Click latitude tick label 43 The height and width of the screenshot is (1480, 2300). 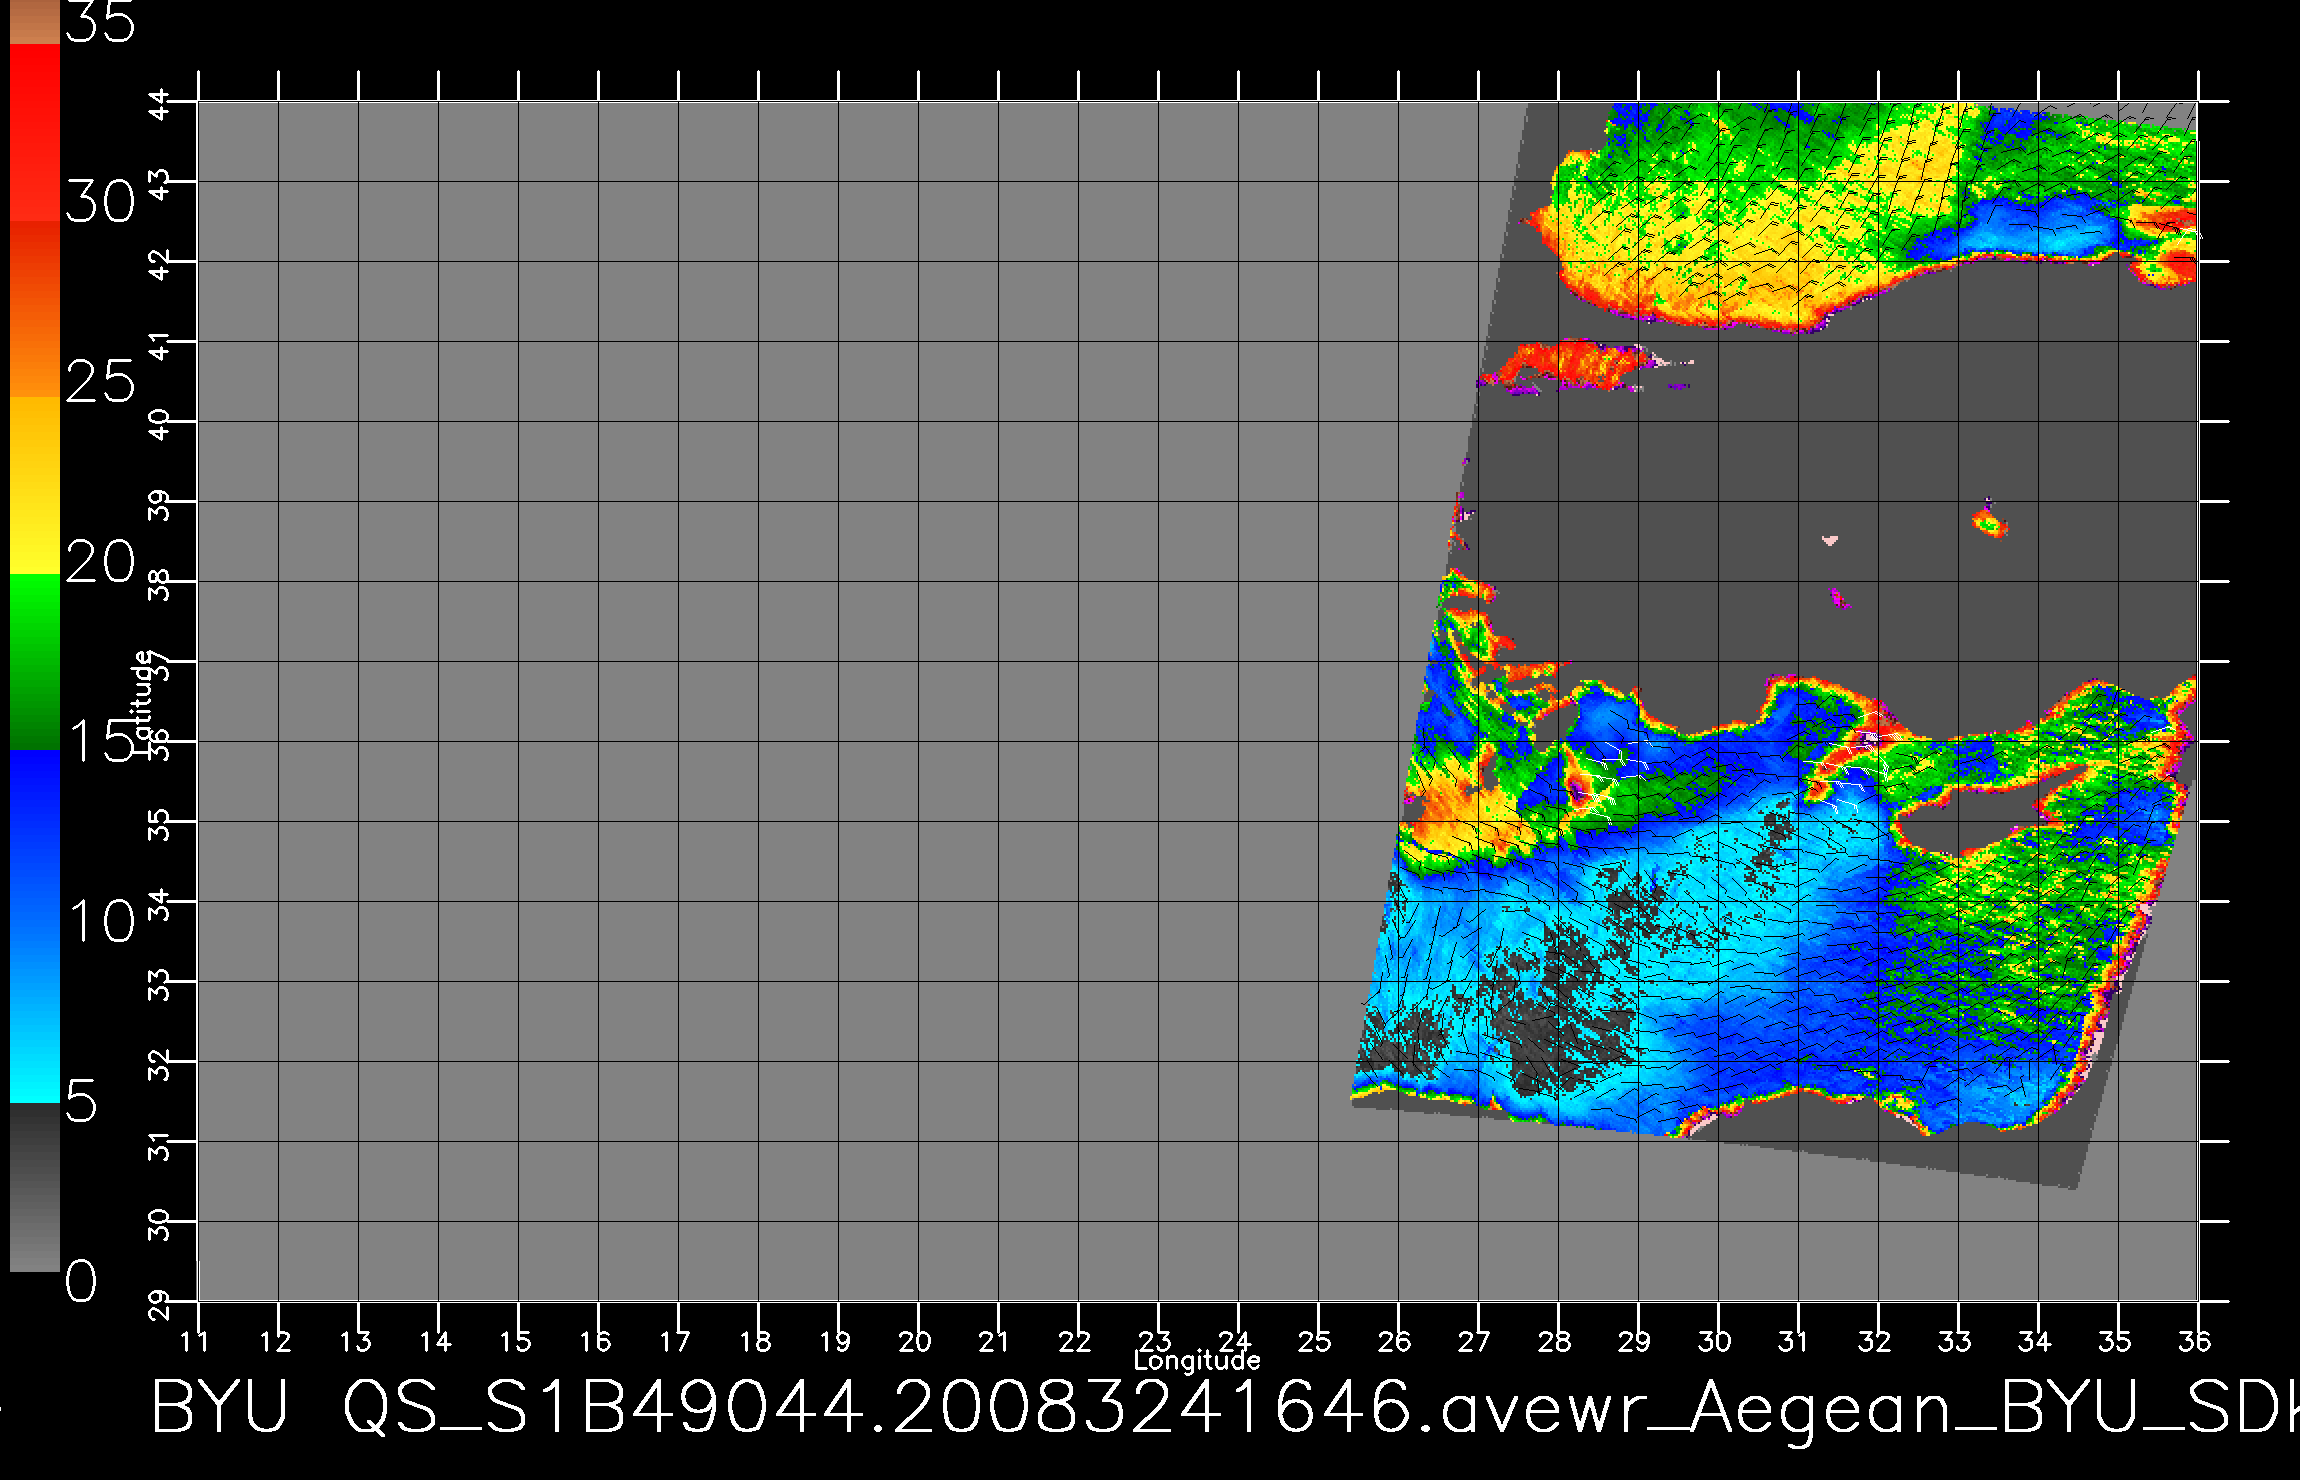click(161, 185)
